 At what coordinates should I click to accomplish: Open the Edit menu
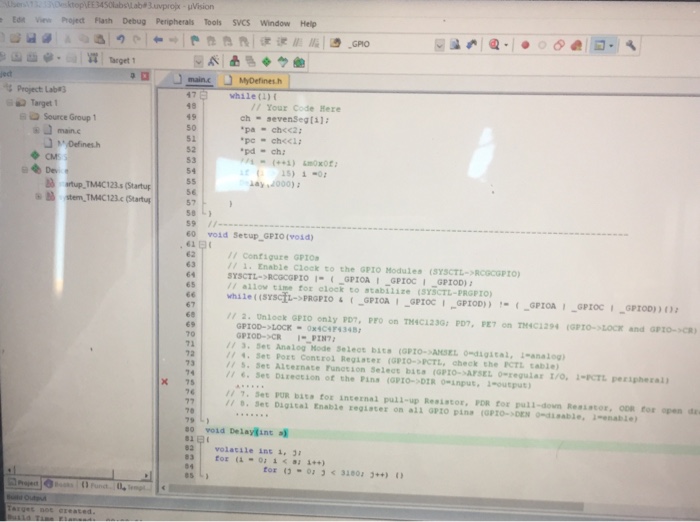point(19,20)
